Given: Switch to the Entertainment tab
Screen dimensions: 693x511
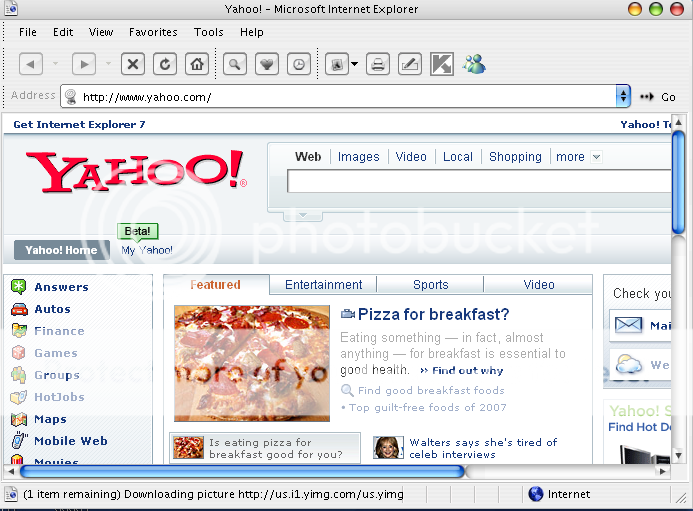Looking at the screenshot, I should (323, 285).
